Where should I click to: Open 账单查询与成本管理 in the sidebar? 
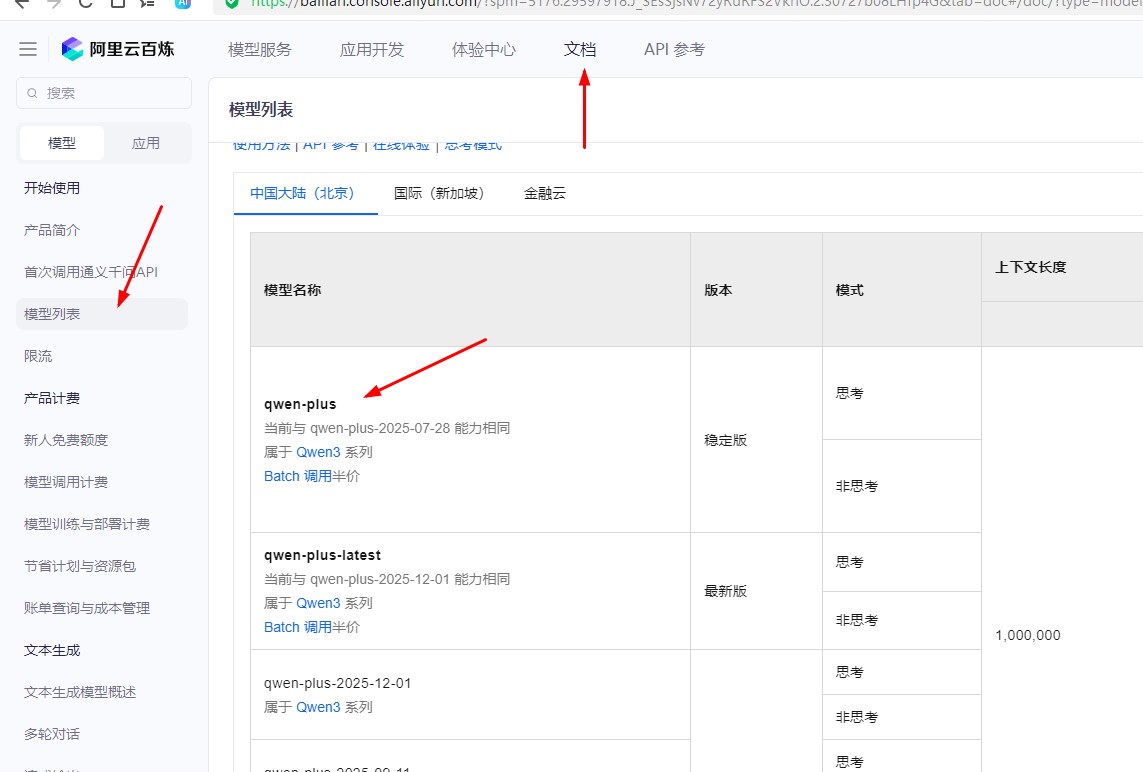(x=87, y=608)
